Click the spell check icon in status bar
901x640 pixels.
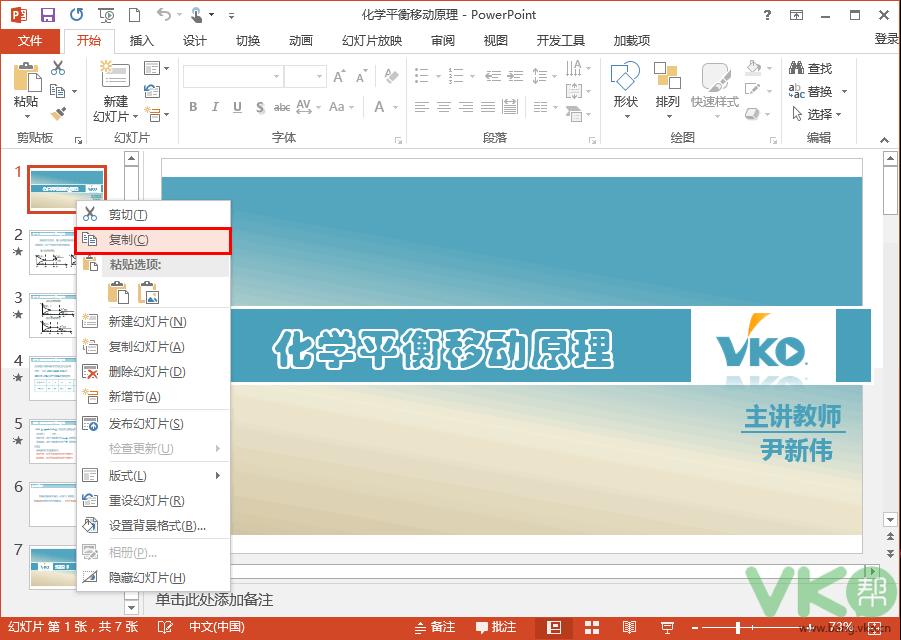click(x=164, y=627)
